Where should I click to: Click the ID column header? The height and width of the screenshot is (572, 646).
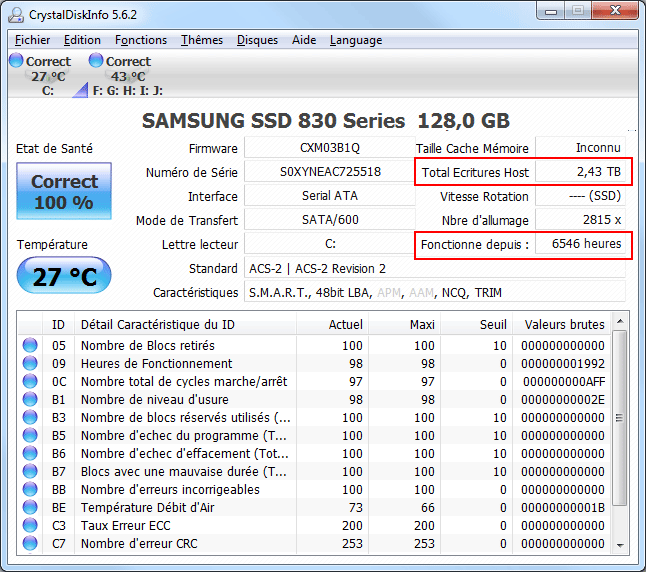click(x=59, y=325)
